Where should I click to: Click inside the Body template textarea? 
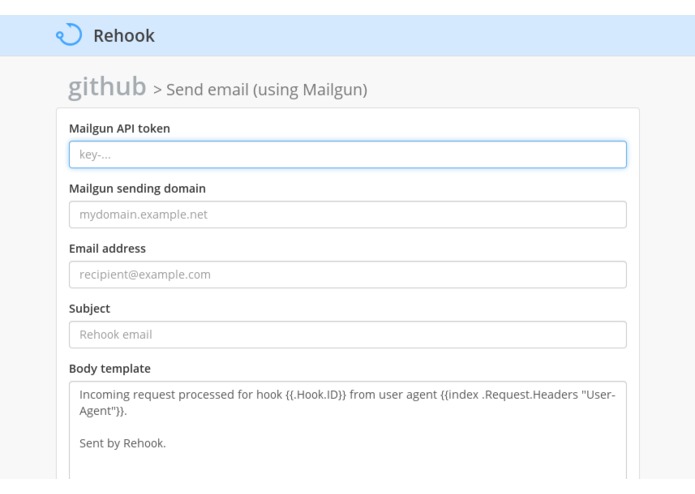pyautogui.click(x=348, y=430)
